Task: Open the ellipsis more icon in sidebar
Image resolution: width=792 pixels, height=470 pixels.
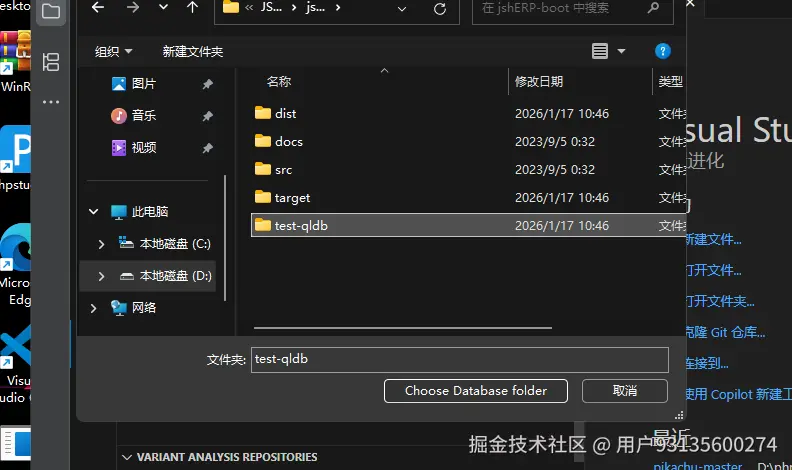Action: point(51,101)
